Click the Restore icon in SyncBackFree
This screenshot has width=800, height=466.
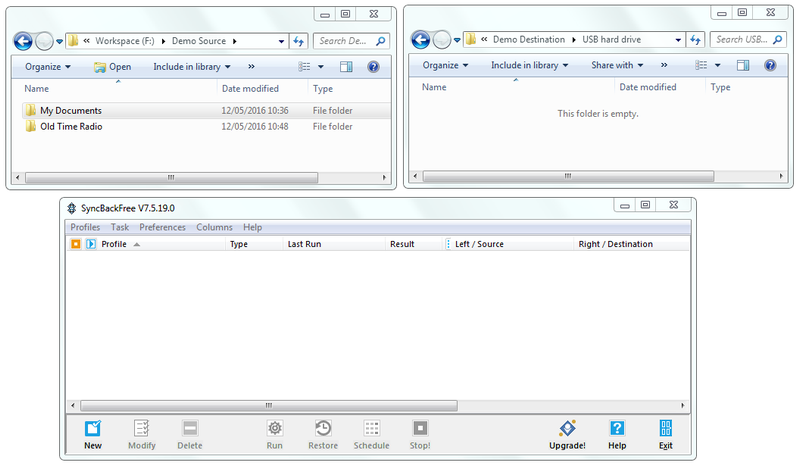coord(323,428)
